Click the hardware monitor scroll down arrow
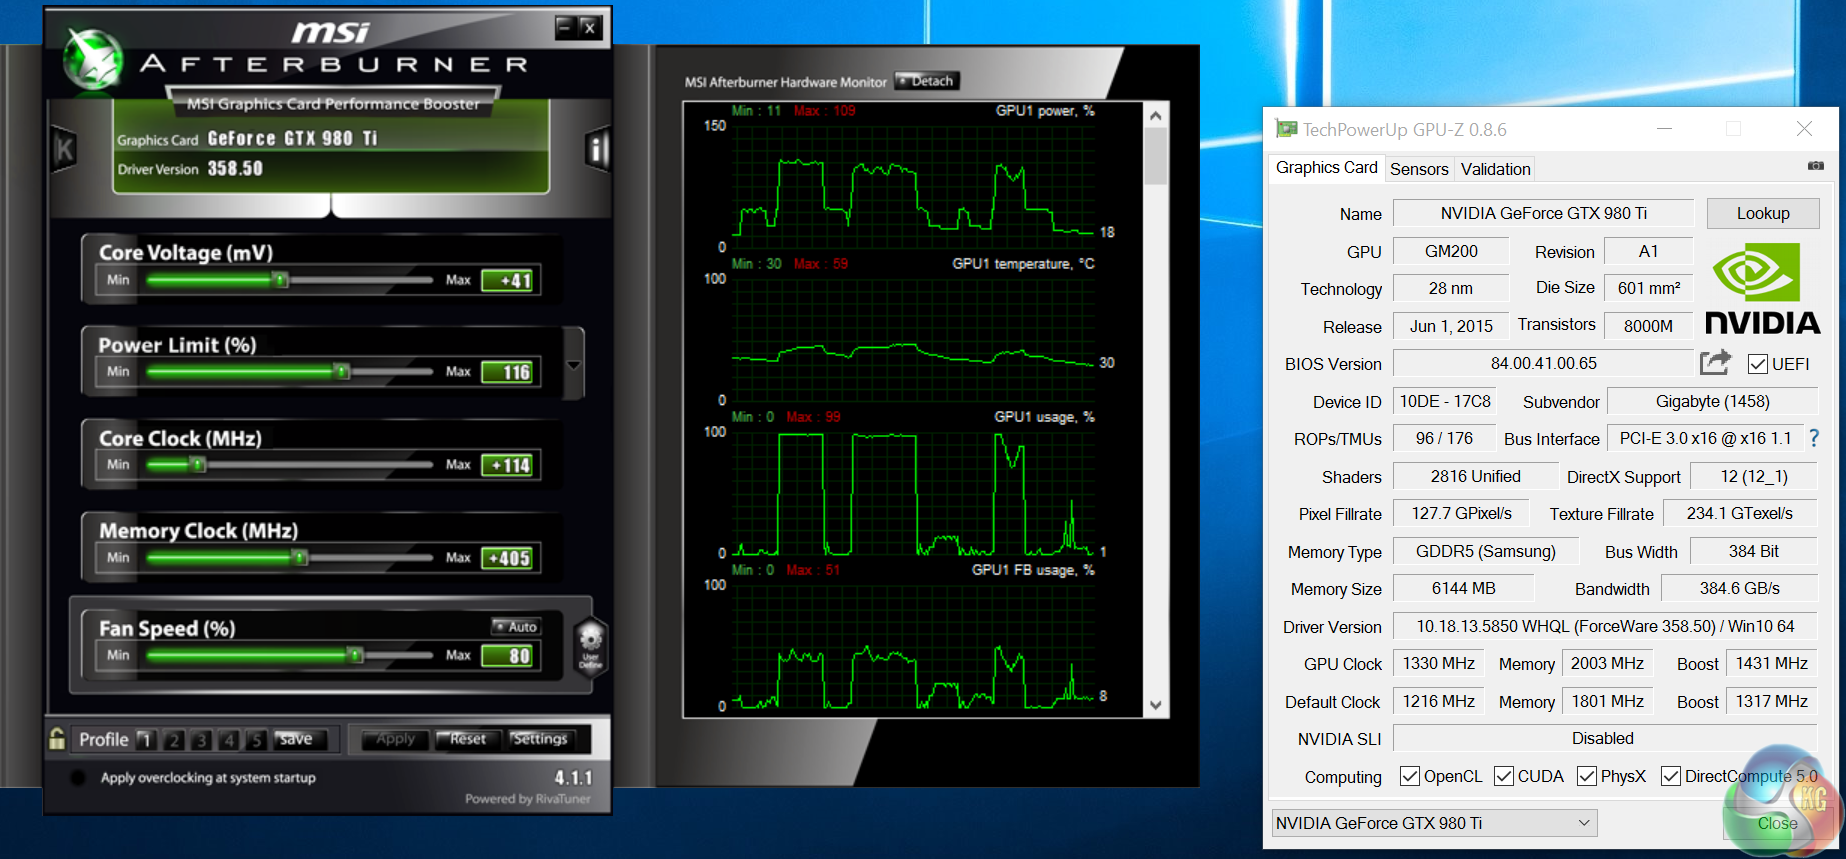This screenshot has width=1846, height=859. [1156, 705]
